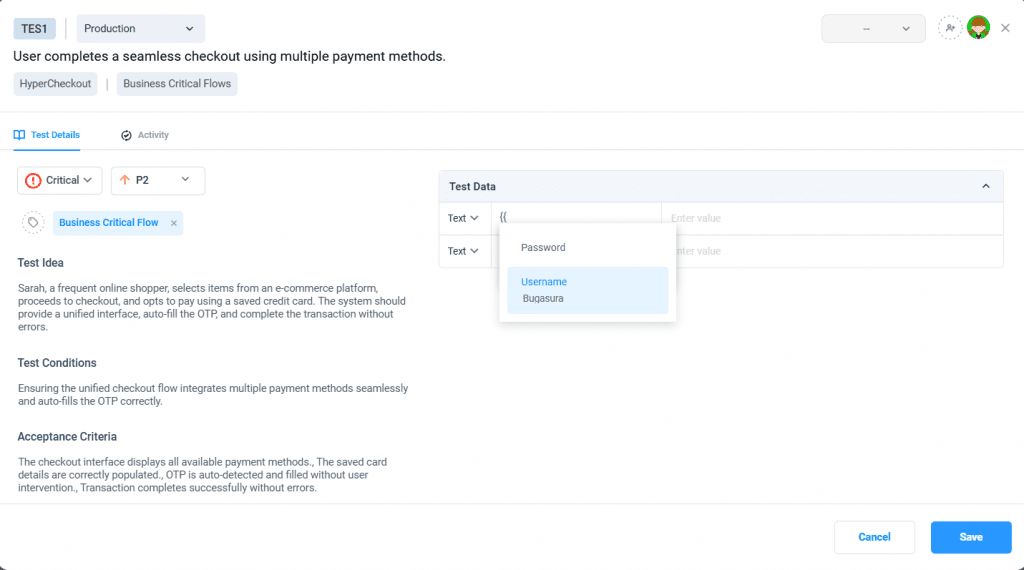Viewport: 1024px width, 570px height.
Task: Click the orange P2 priority arrow icon
Action: [x=125, y=181]
